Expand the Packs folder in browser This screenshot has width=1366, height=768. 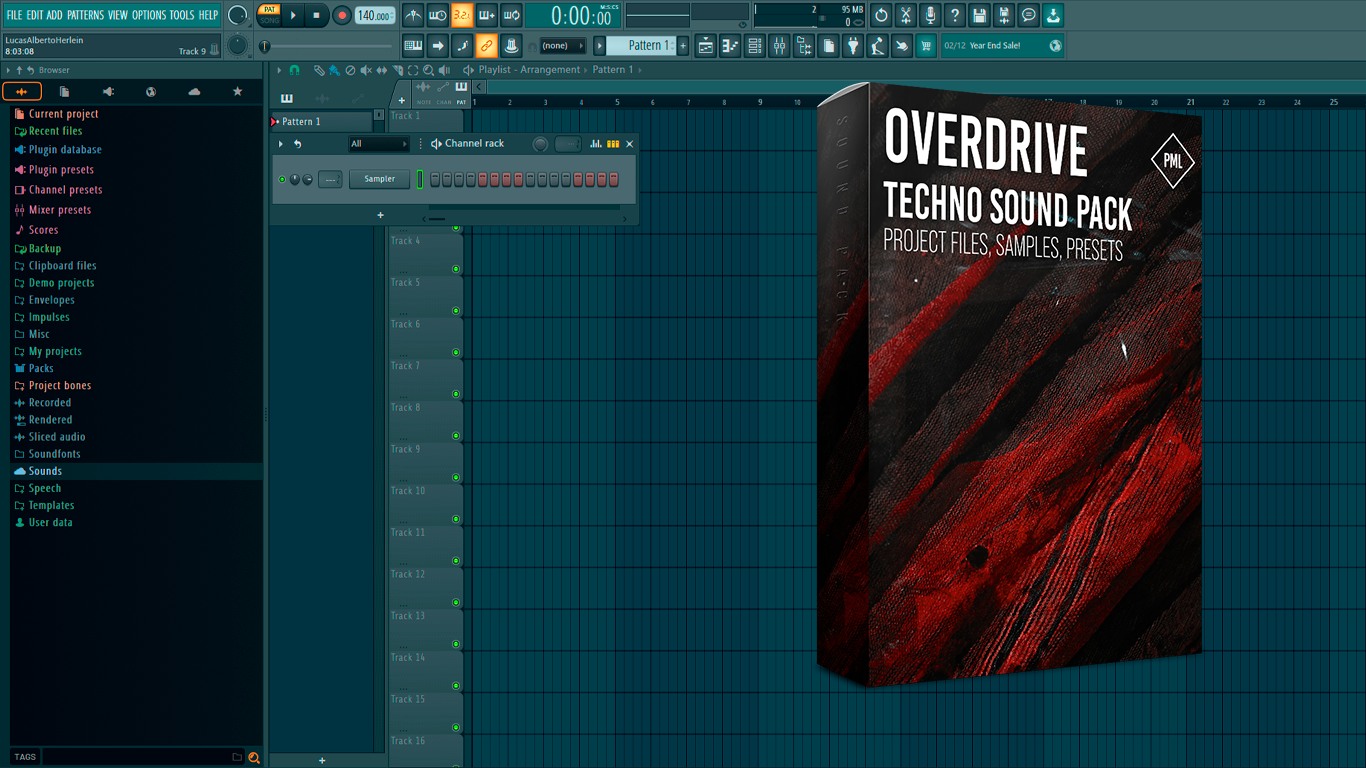tap(41, 368)
